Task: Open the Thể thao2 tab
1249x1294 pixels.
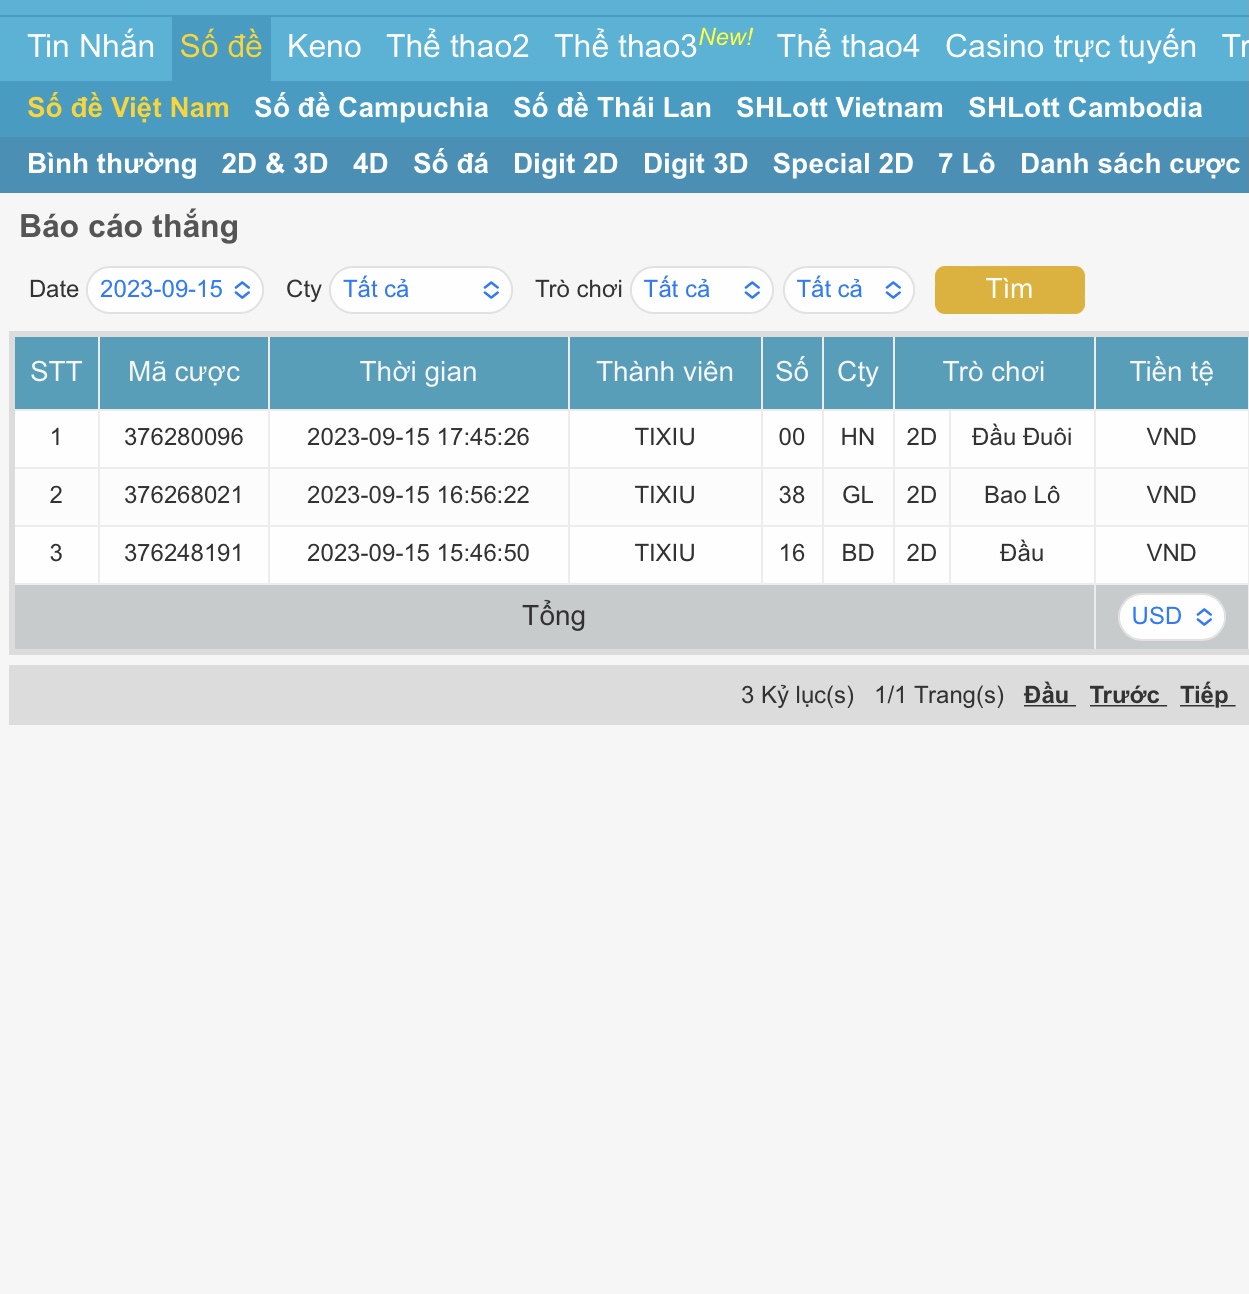Action: (457, 47)
